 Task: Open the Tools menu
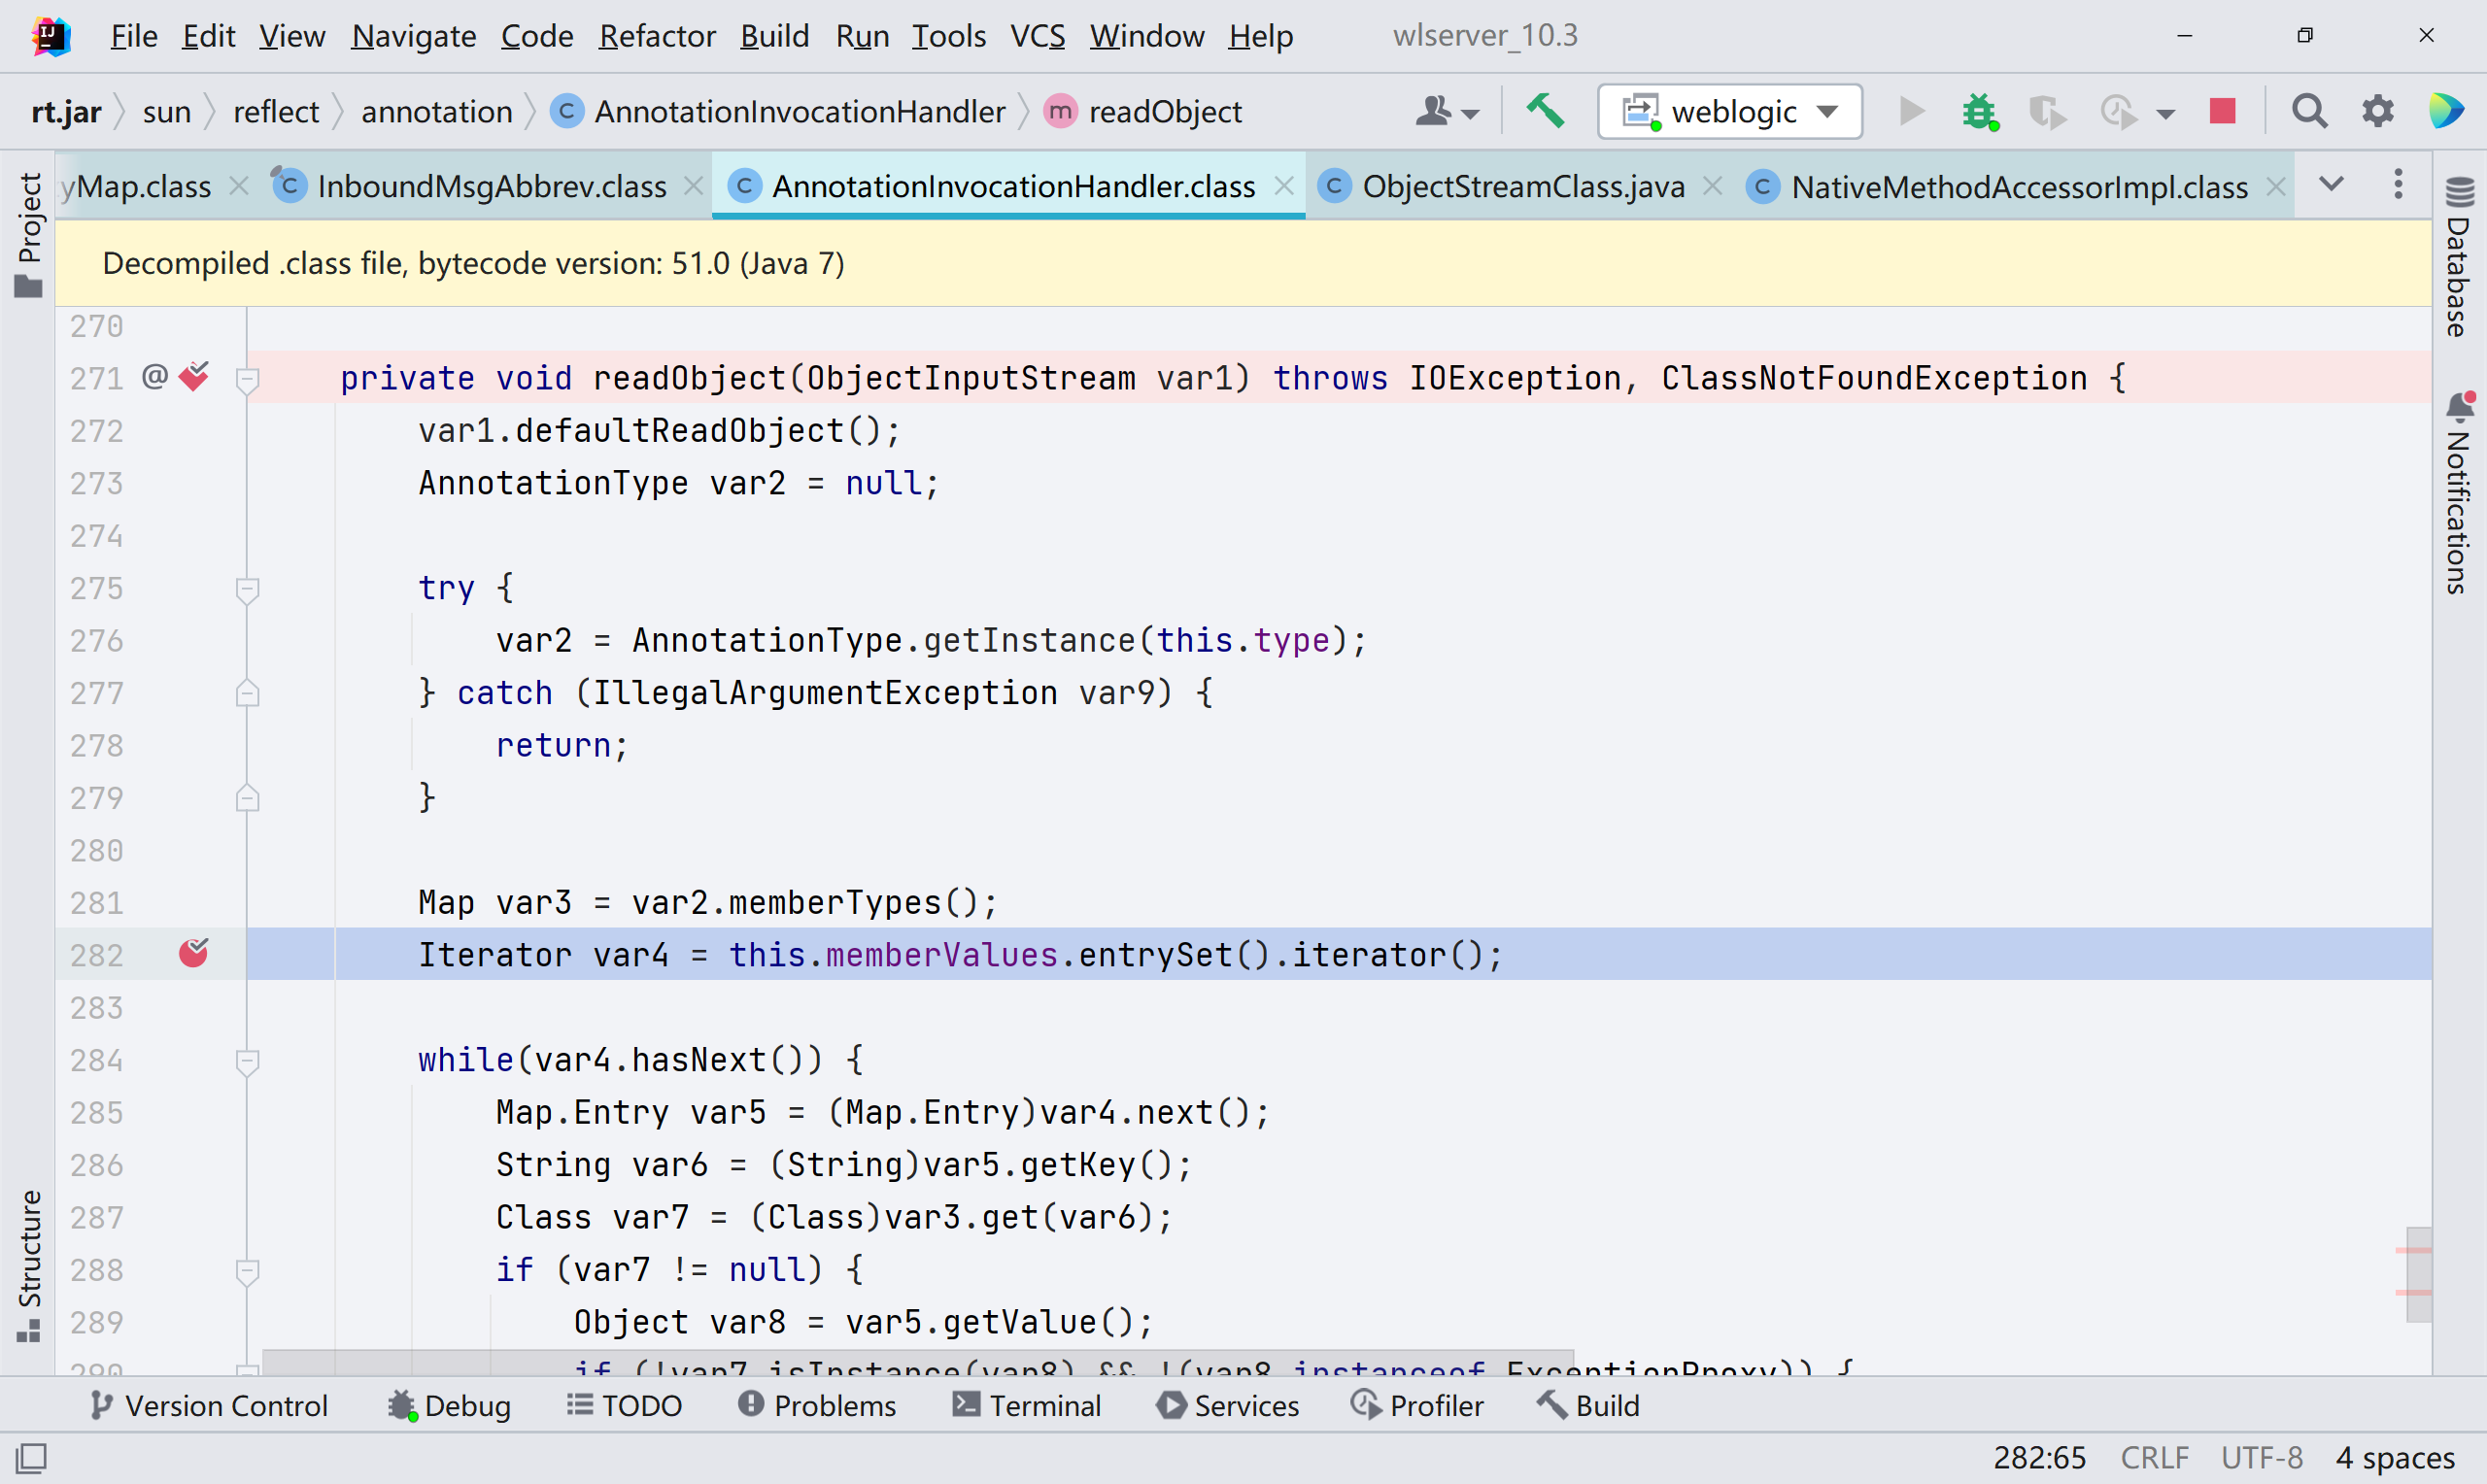(948, 36)
